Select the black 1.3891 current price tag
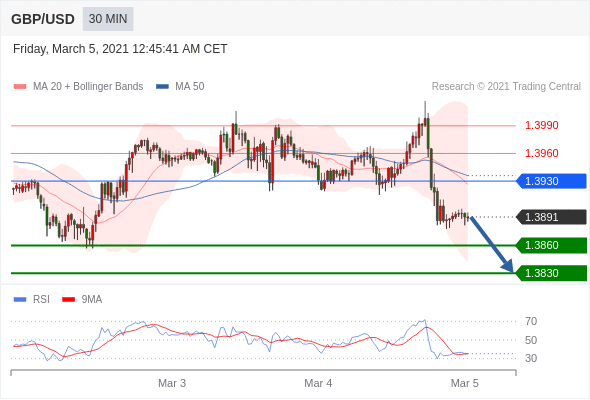This screenshot has height=400, width=590. [552, 217]
